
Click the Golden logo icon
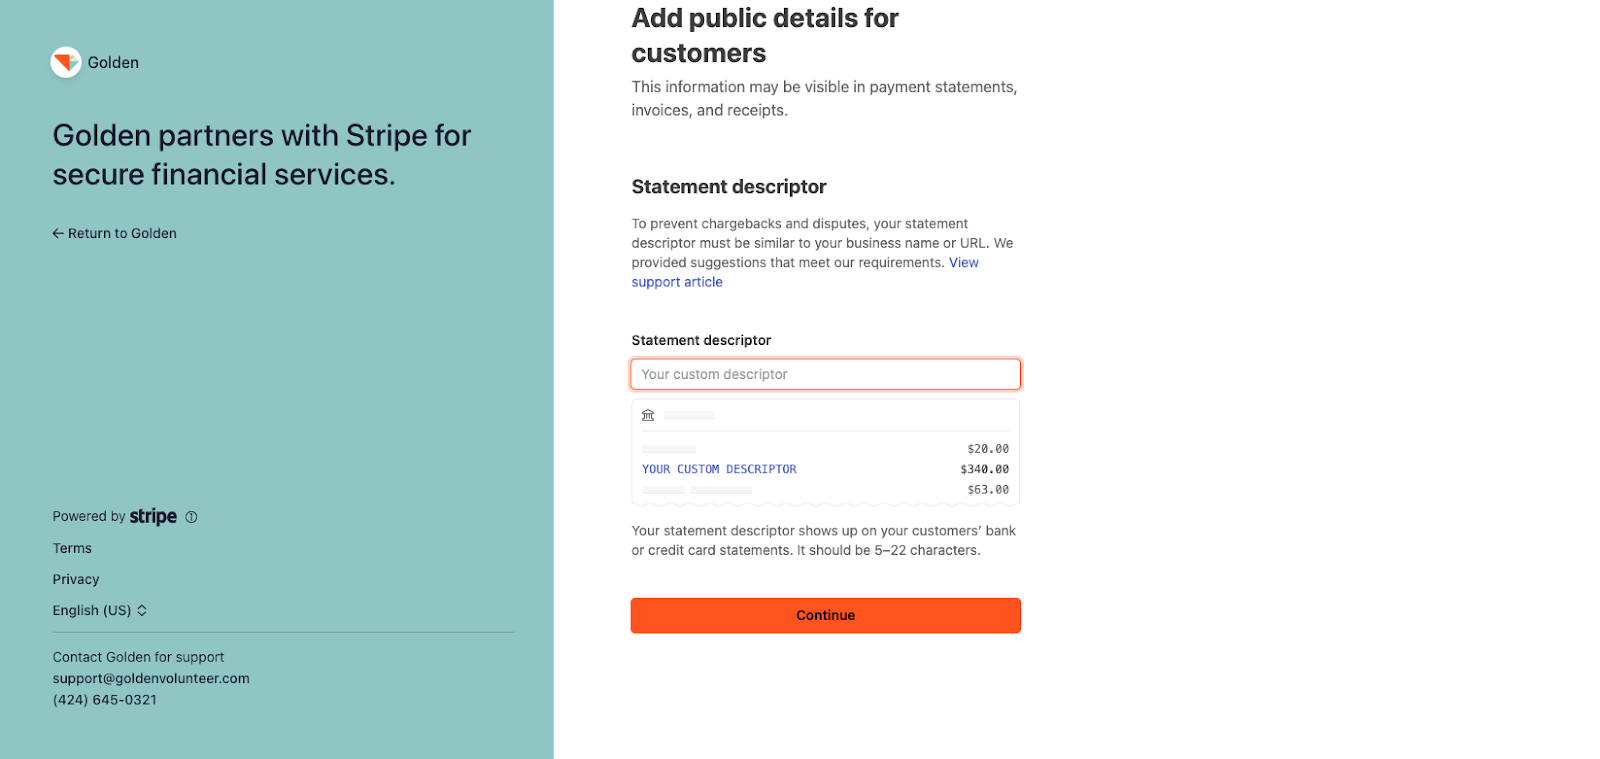point(66,62)
